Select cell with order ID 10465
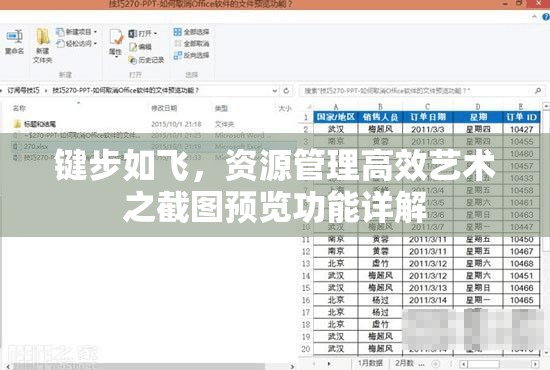Viewport: 550px width, 370px height. pyautogui.click(x=521, y=300)
